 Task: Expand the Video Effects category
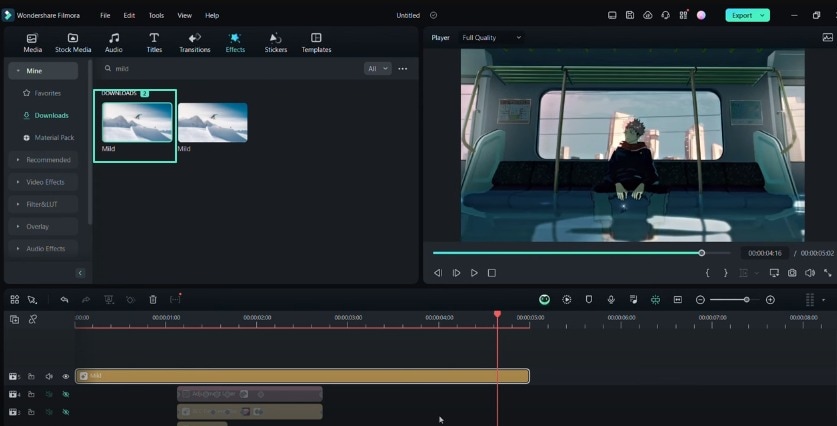tap(43, 182)
